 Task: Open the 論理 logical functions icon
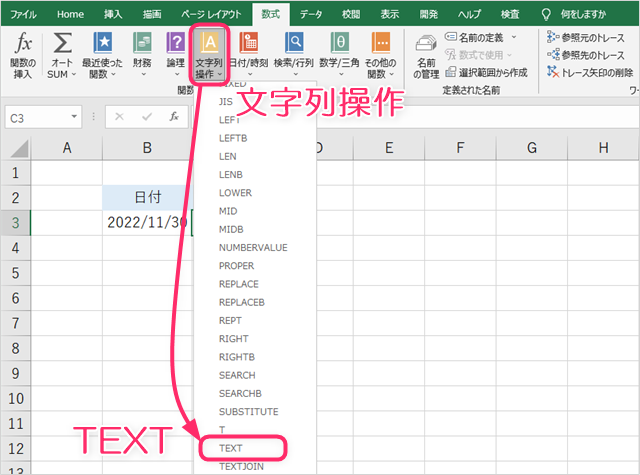176,43
